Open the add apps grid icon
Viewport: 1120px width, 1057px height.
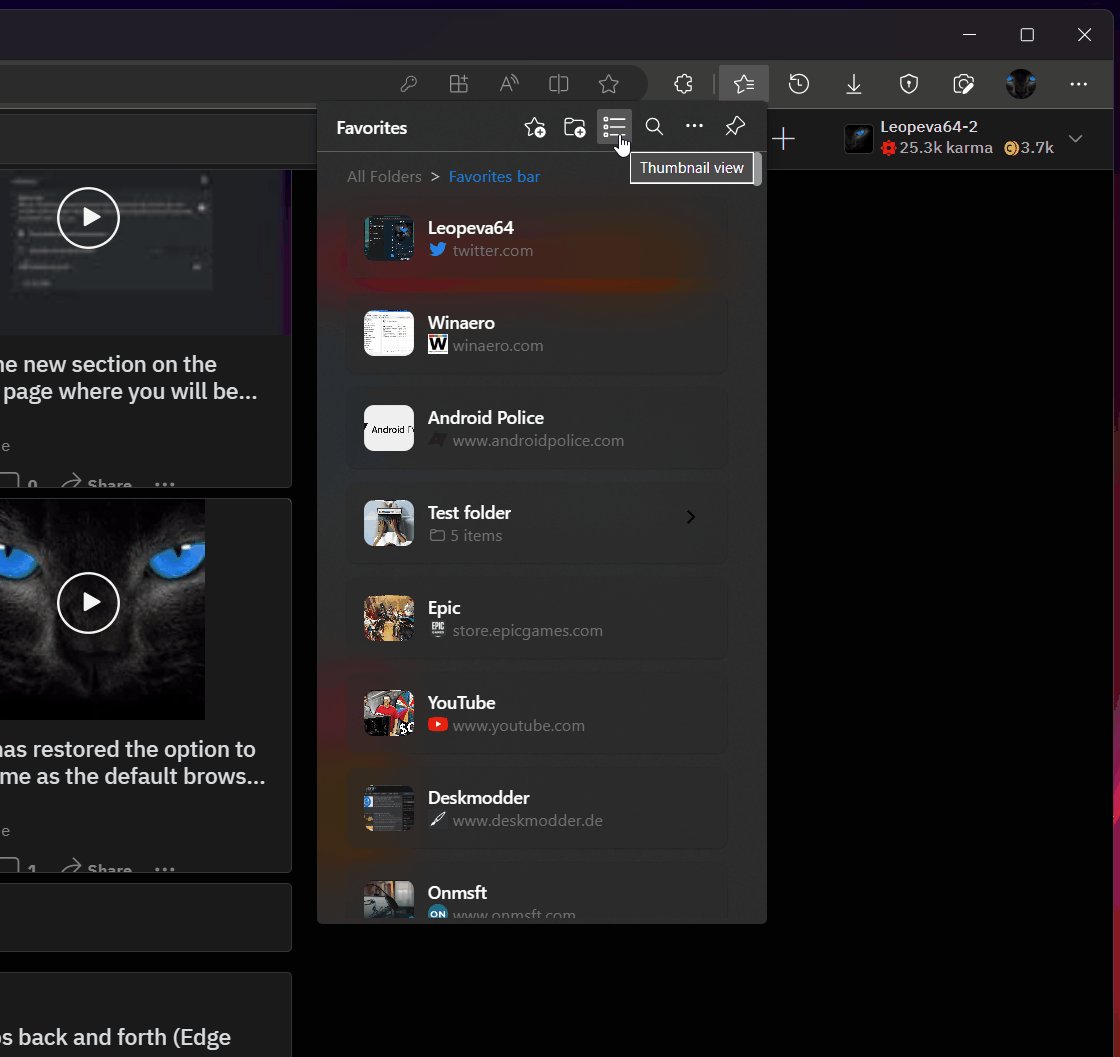pos(459,84)
